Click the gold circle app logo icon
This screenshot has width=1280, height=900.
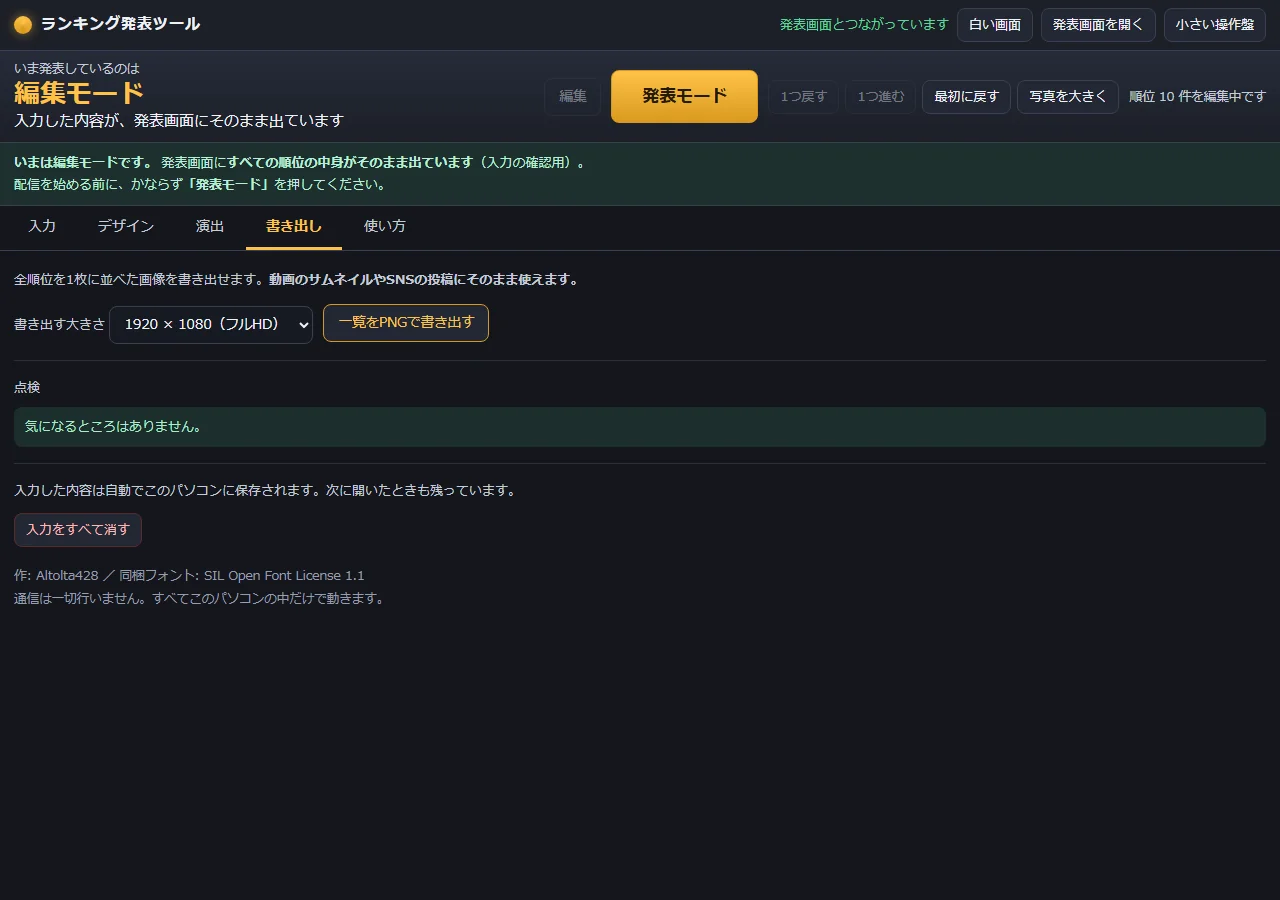pyautogui.click(x=23, y=25)
